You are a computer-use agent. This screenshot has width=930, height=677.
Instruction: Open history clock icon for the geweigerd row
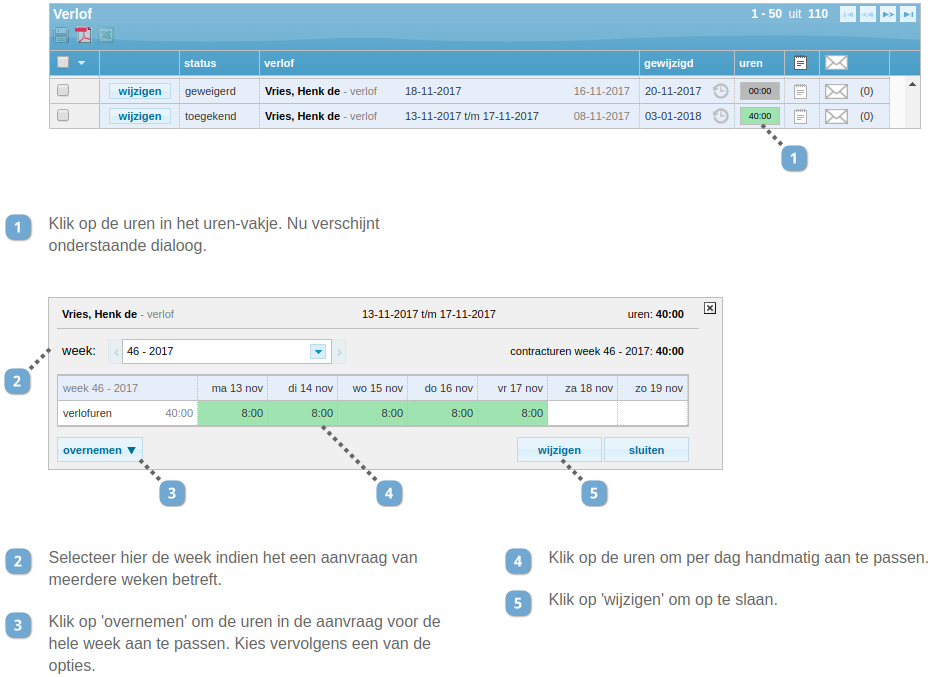[x=720, y=91]
